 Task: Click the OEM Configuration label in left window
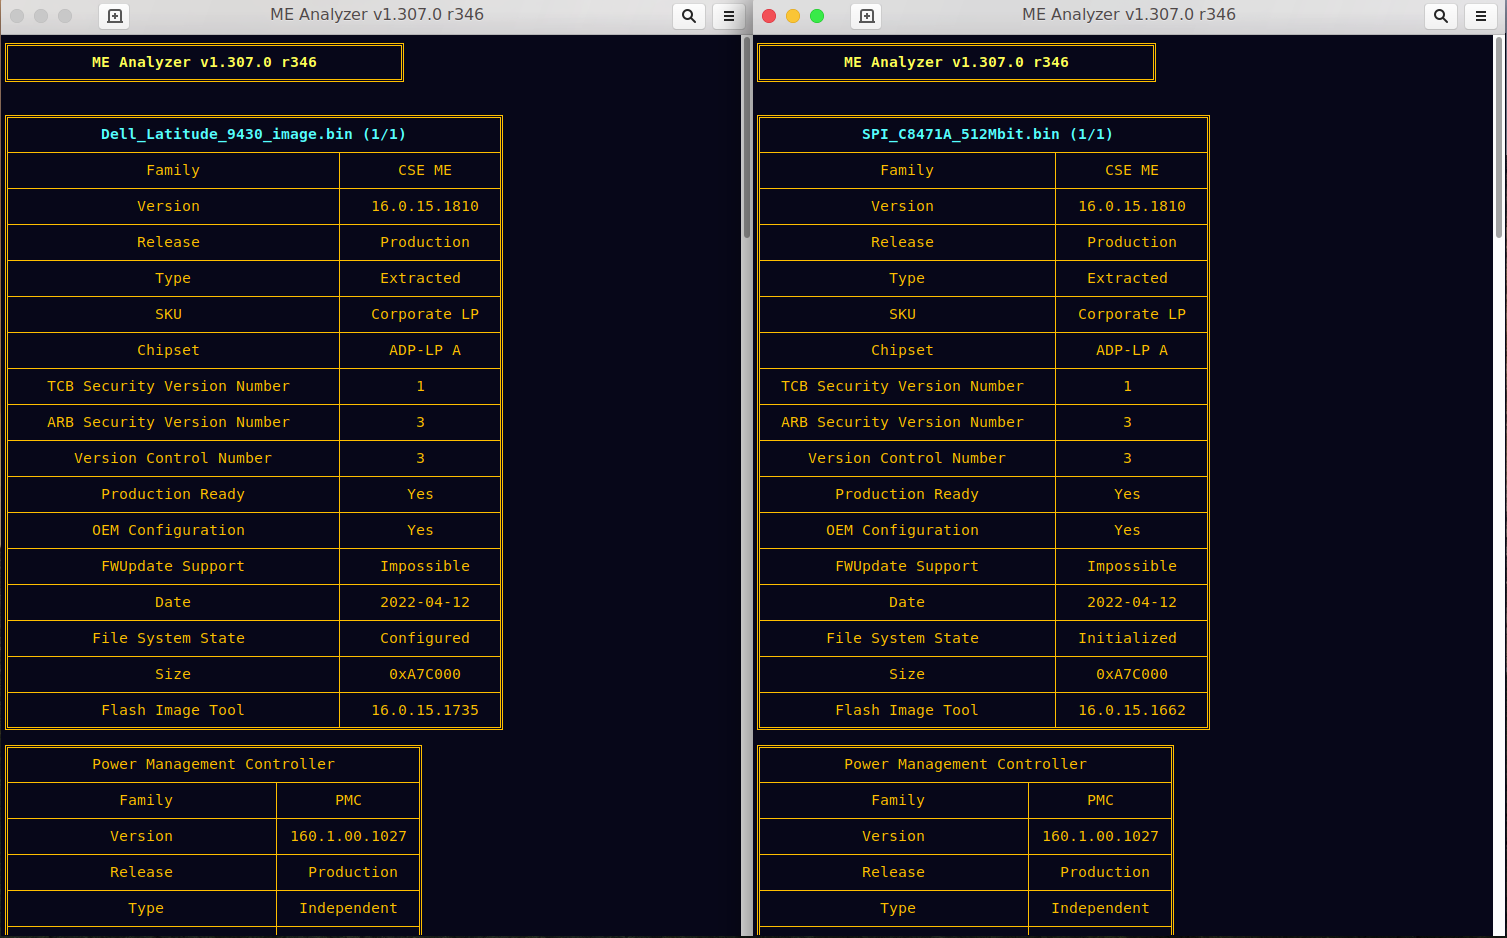pos(168,530)
